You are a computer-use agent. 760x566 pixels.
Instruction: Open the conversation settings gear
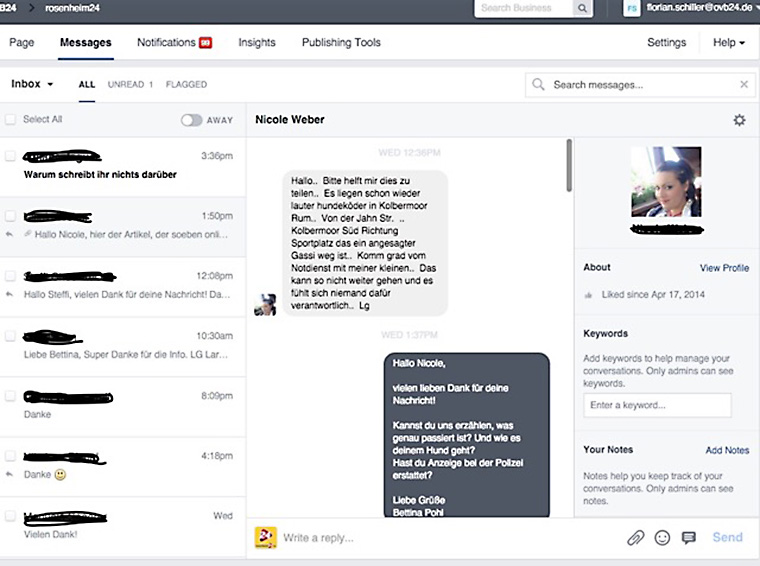pos(739,120)
